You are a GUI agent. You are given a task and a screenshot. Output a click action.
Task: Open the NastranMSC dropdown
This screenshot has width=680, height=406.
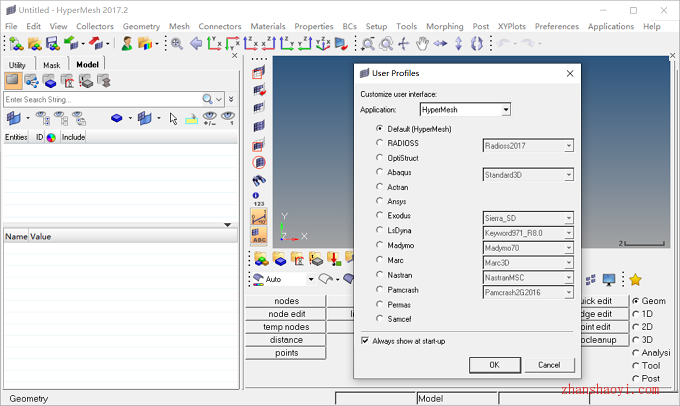(x=528, y=278)
